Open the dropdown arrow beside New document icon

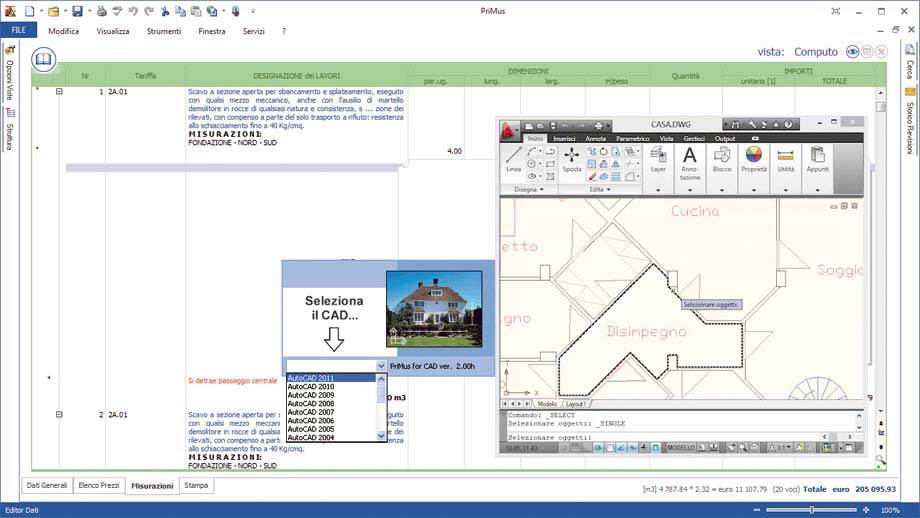tap(41, 11)
